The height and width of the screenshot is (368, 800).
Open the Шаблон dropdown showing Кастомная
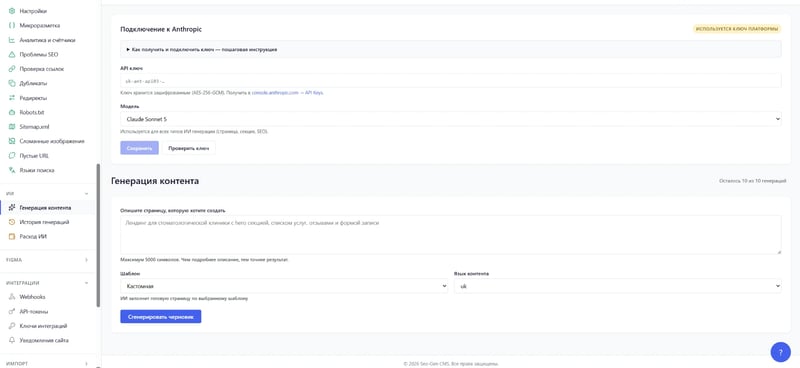pyautogui.click(x=284, y=286)
